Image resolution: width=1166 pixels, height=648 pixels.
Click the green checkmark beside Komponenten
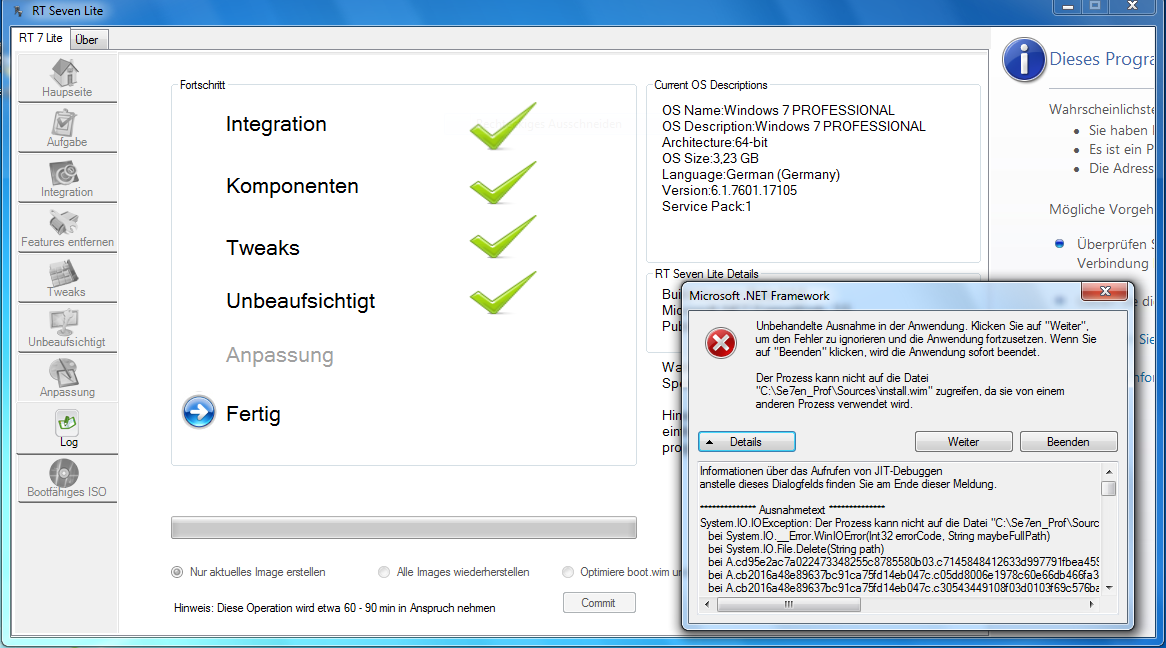pos(503,183)
